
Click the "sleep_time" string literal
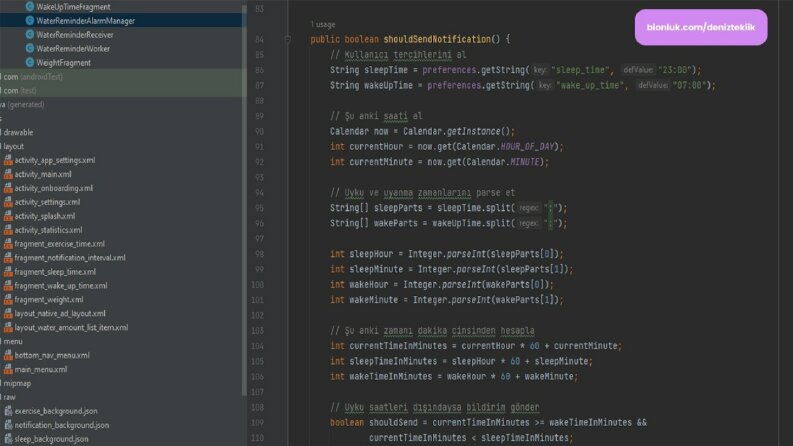point(582,70)
